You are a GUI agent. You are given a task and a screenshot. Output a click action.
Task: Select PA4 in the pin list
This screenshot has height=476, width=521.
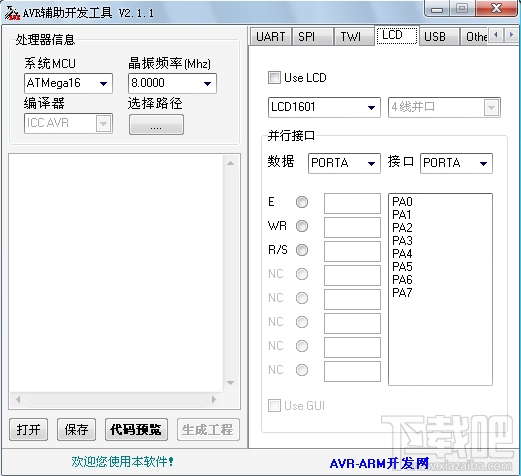tap(402, 254)
